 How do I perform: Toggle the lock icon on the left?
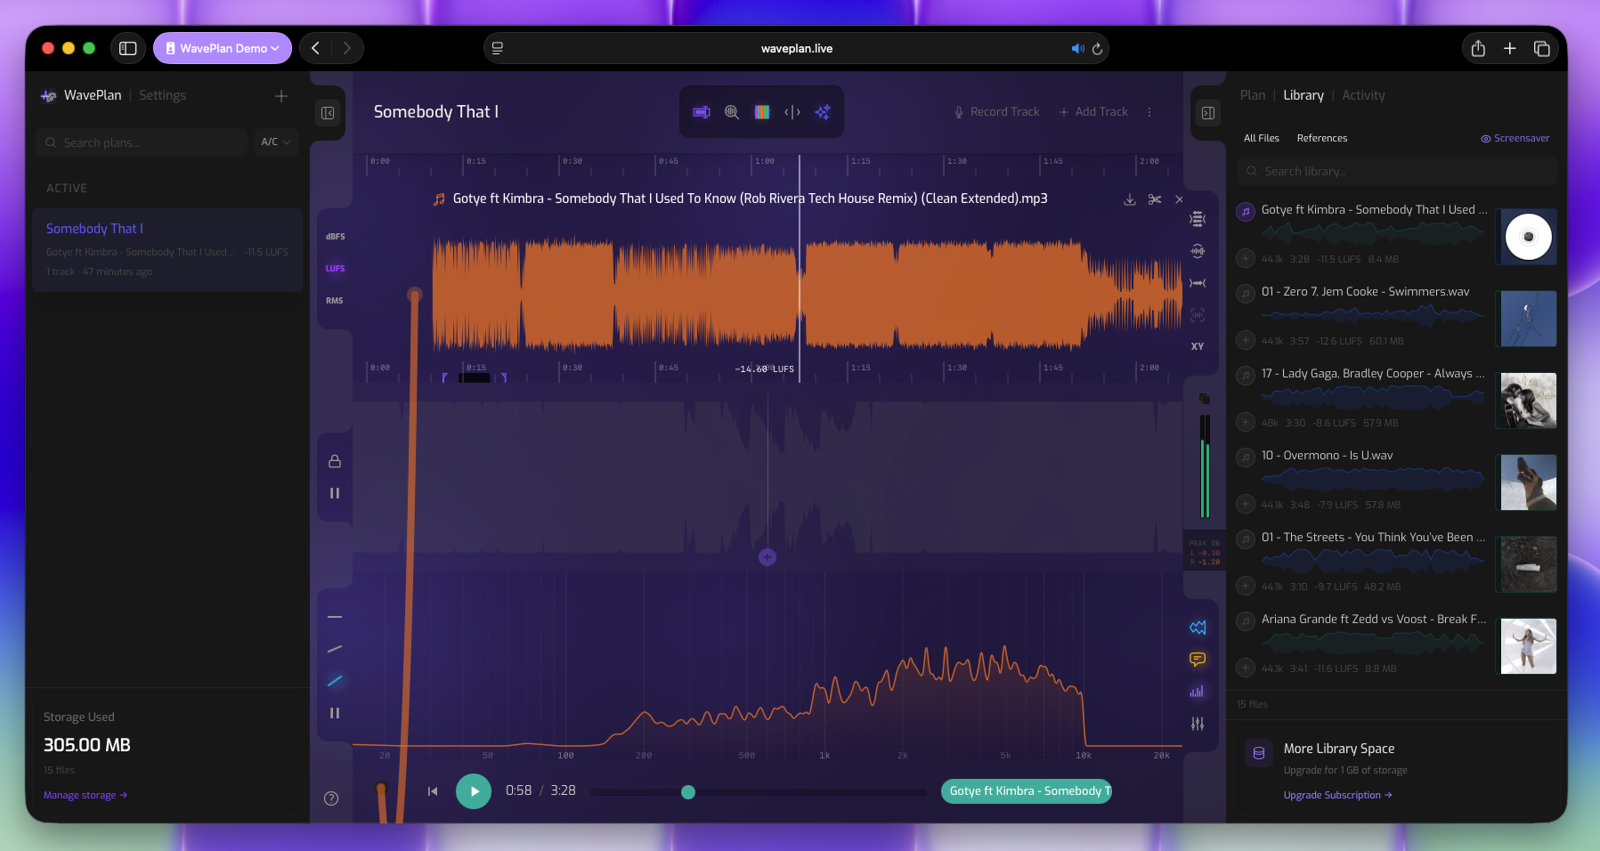tap(335, 461)
